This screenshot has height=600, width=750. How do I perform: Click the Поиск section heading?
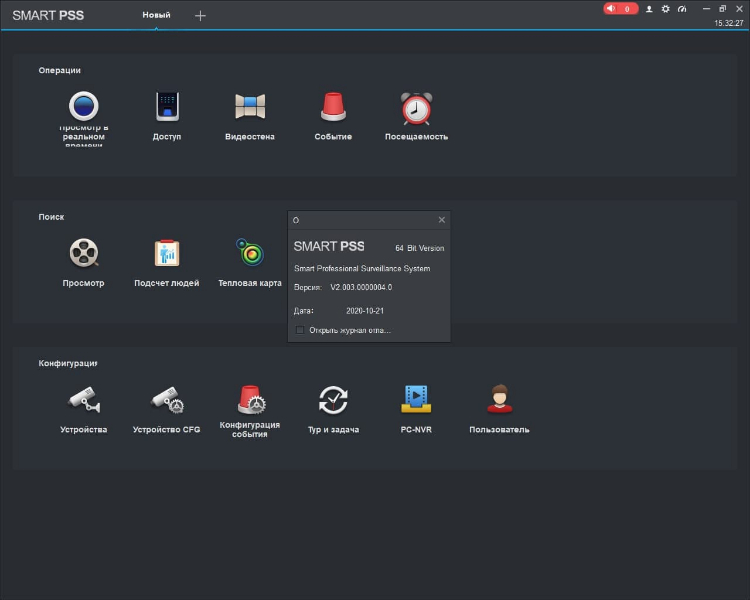51,217
